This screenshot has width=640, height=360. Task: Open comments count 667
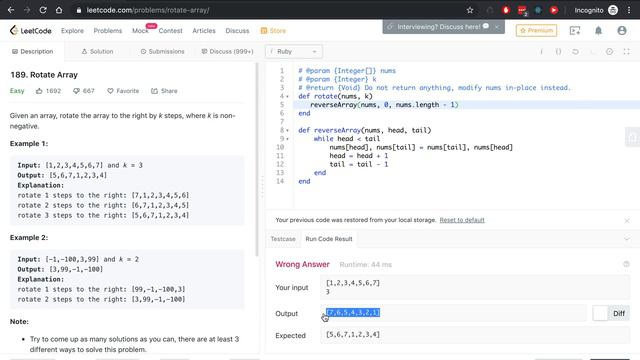(84, 91)
